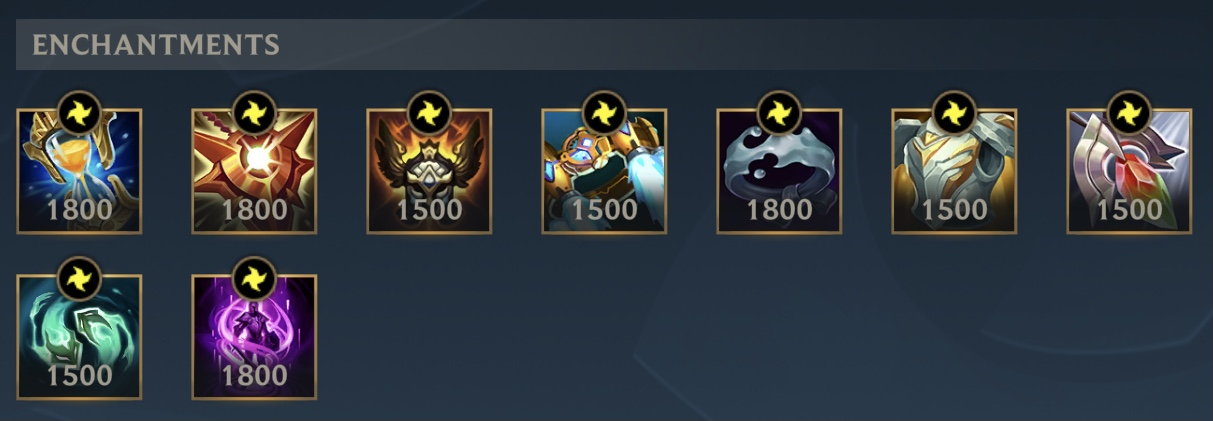Pick the green swirling shards enchantment
The image size is (1213, 421).
(79, 337)
